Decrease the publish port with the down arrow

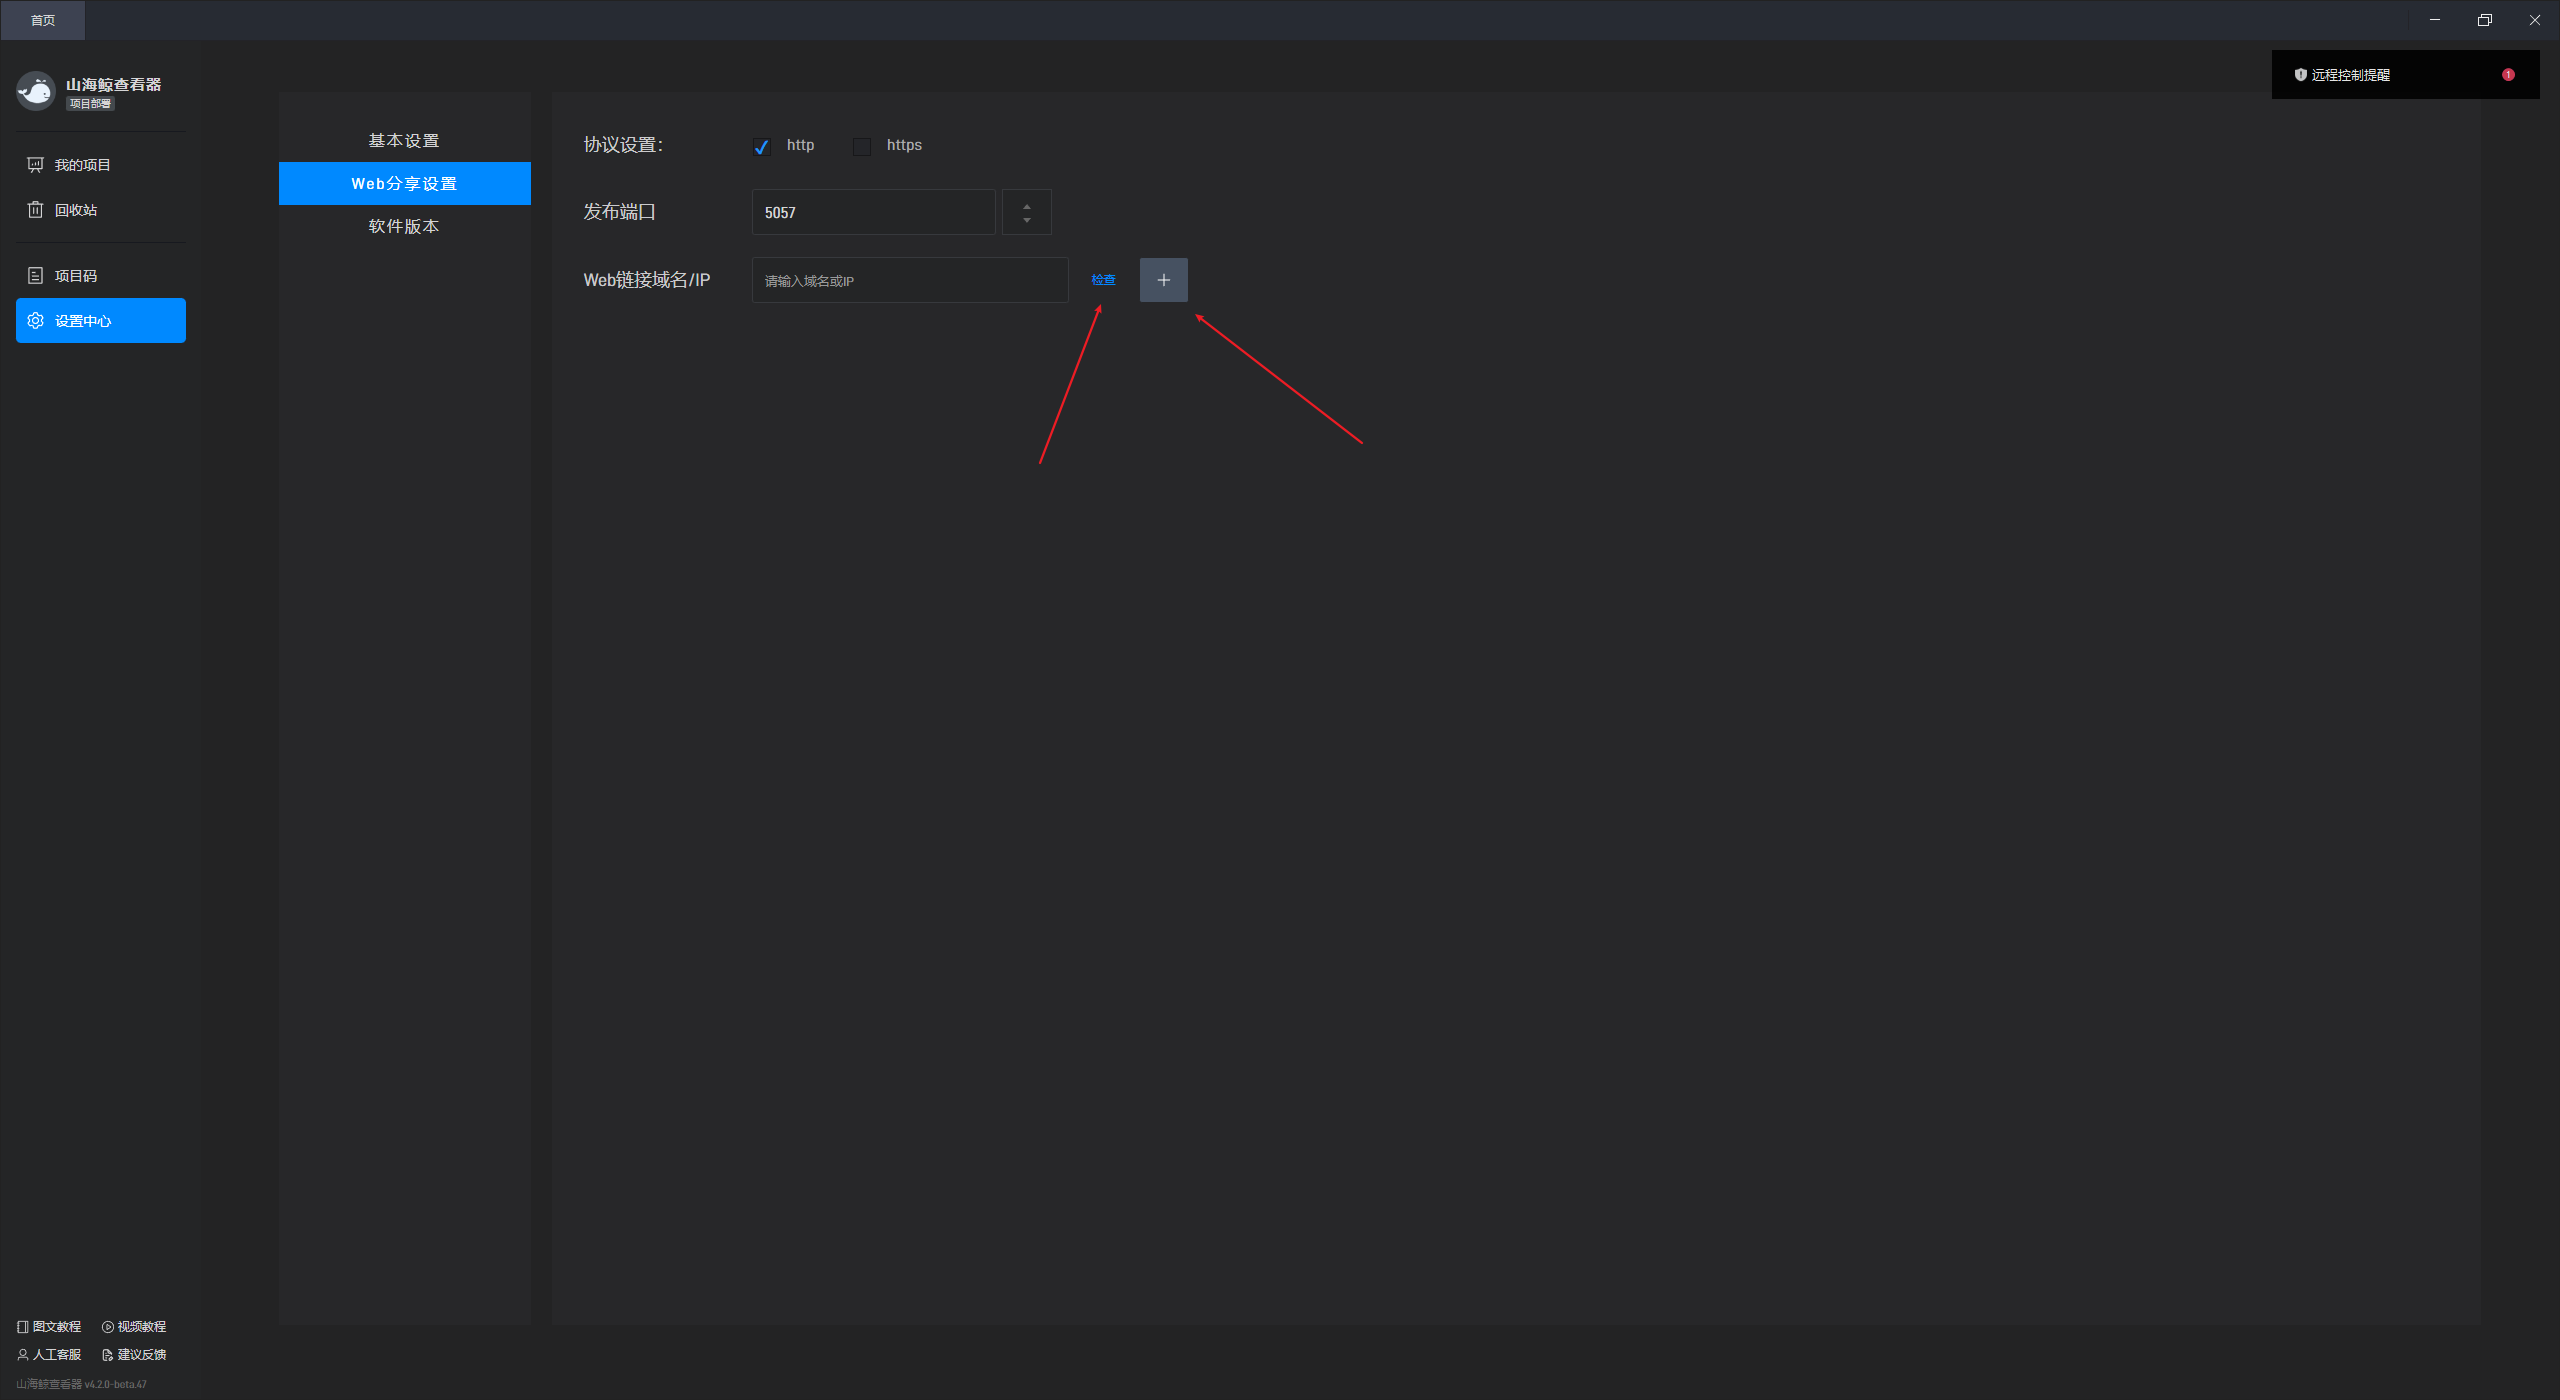tap(1027, 220)
